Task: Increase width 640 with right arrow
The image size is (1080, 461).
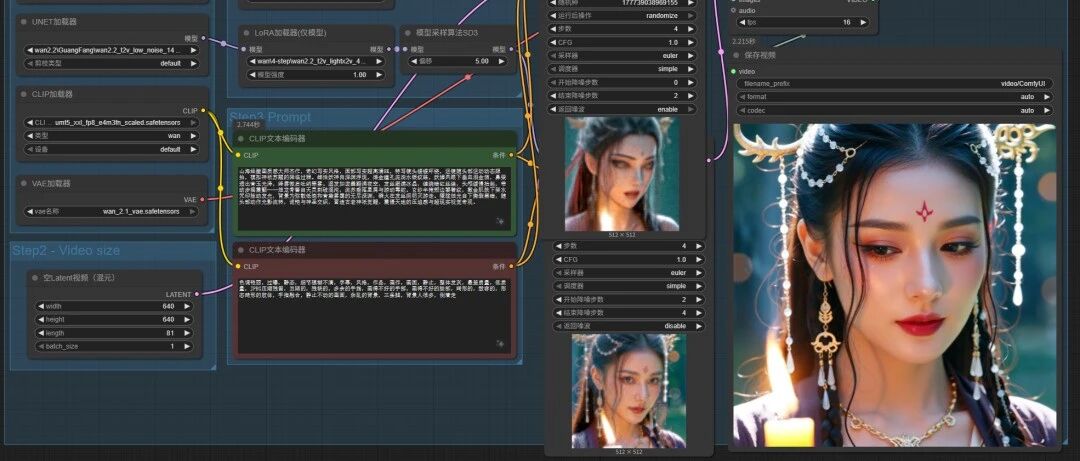Action: [187, 306]
